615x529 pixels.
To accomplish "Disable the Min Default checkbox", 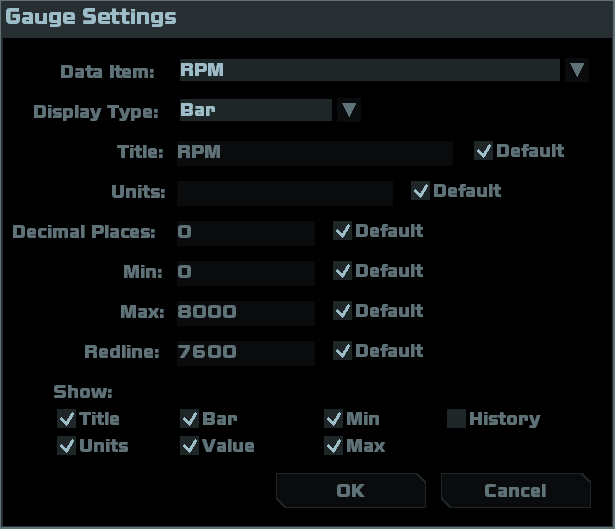I will pyautogui.click(x=343, y=271).
